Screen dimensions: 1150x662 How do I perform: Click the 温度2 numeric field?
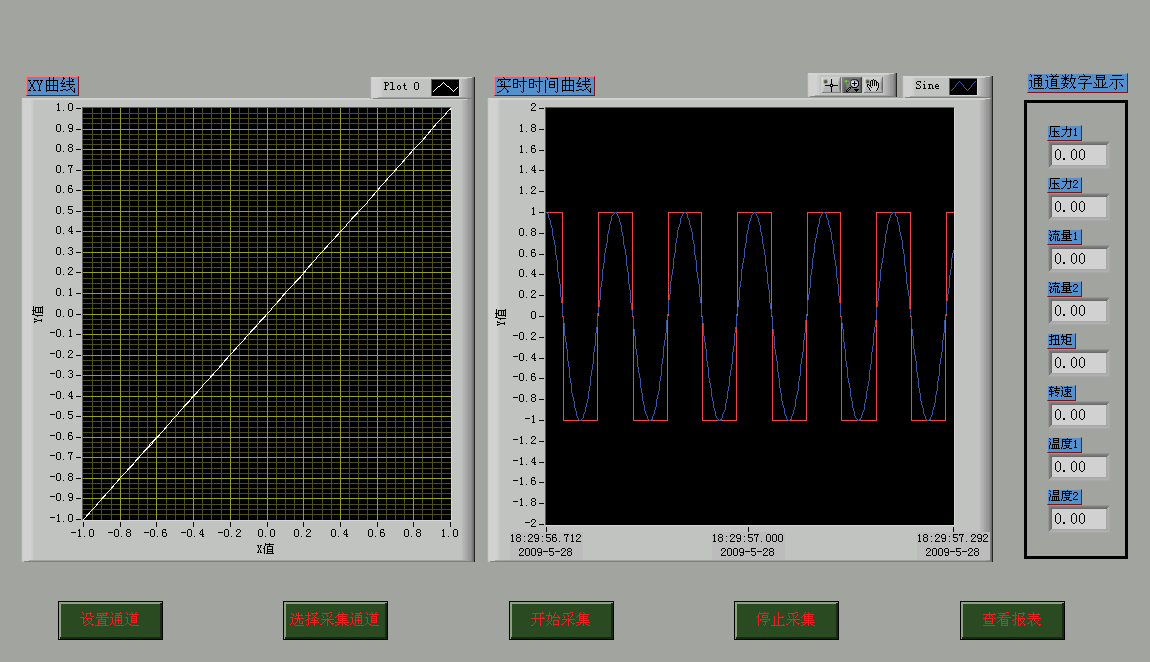[1078, 519]
